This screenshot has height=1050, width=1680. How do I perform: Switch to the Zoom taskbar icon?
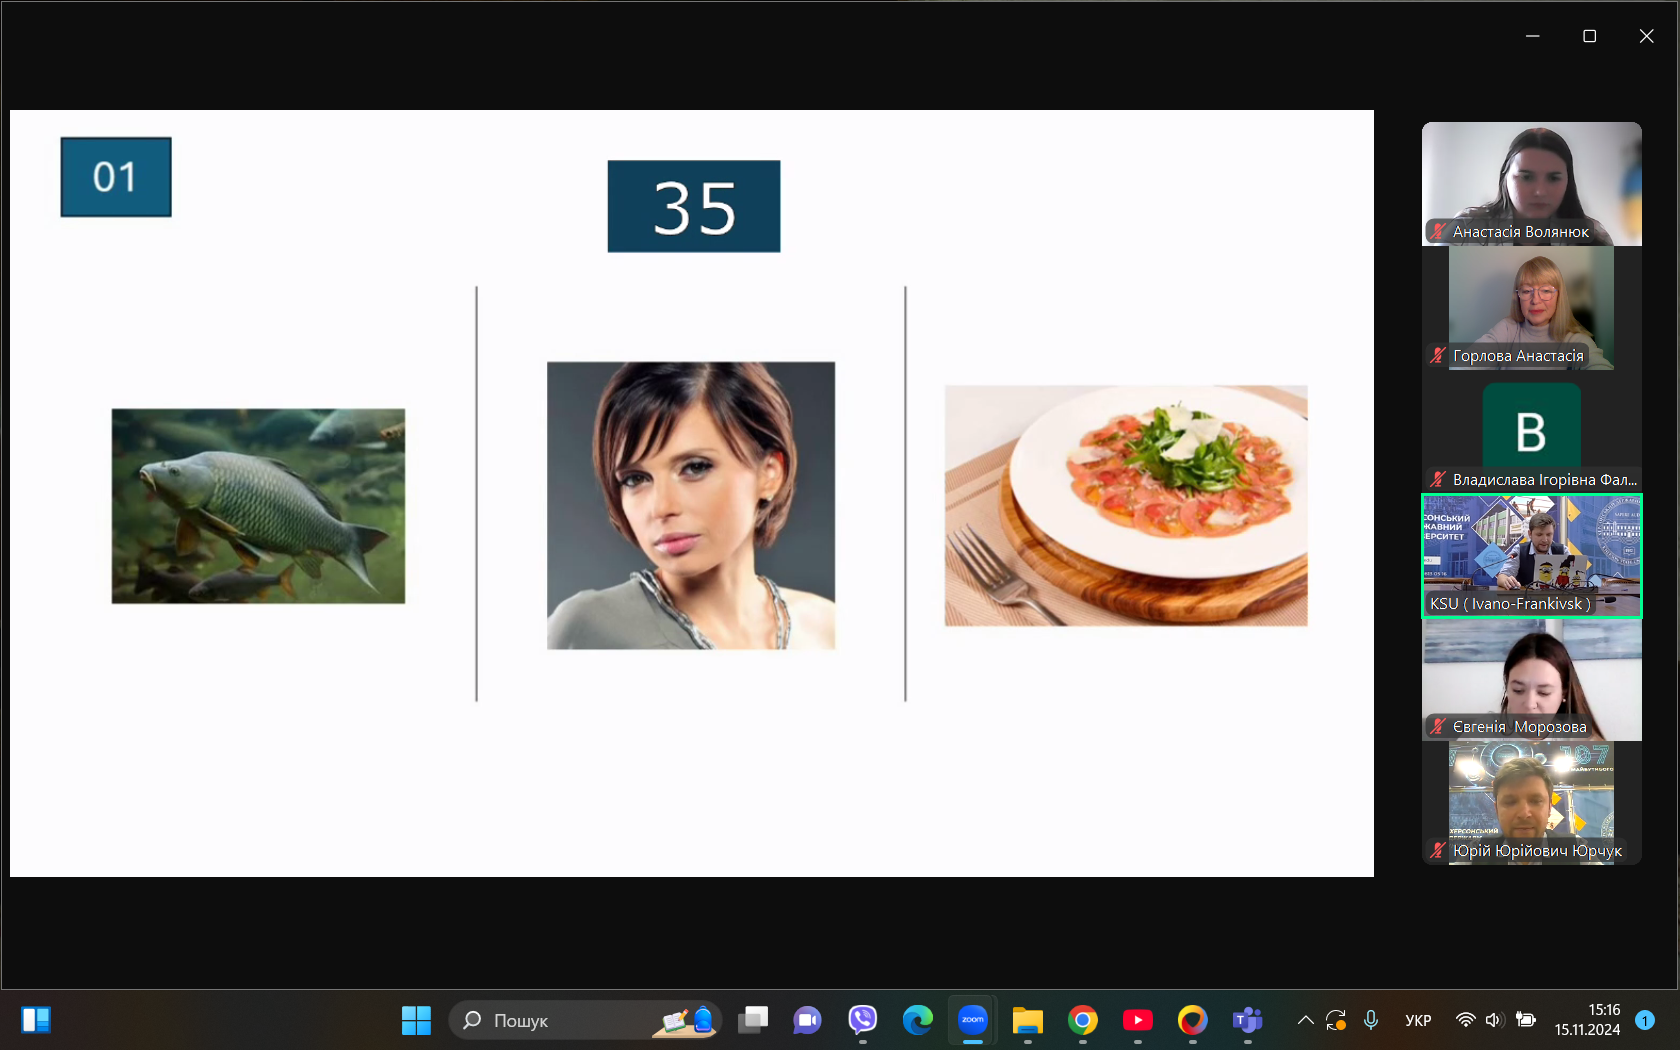coord(972,1020)
